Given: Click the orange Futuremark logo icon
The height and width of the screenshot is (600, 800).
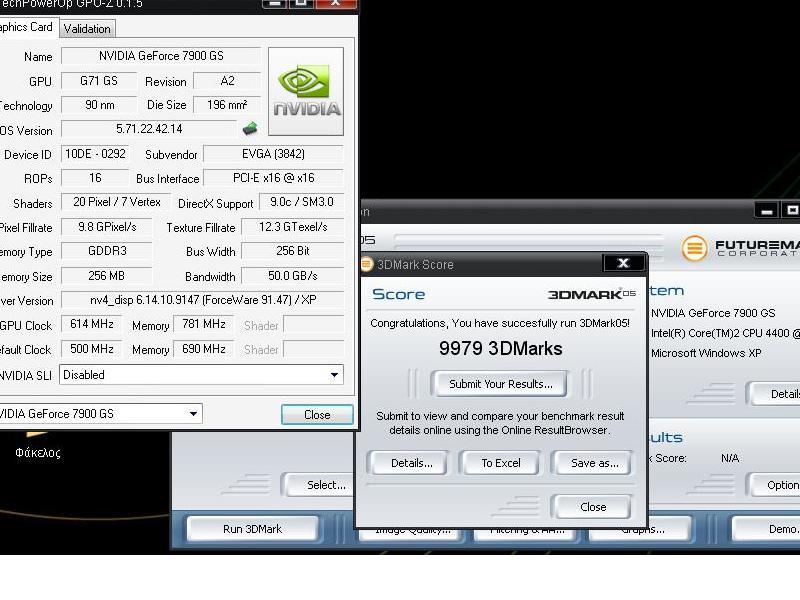Looking at the screenshot, I should 694,248.
